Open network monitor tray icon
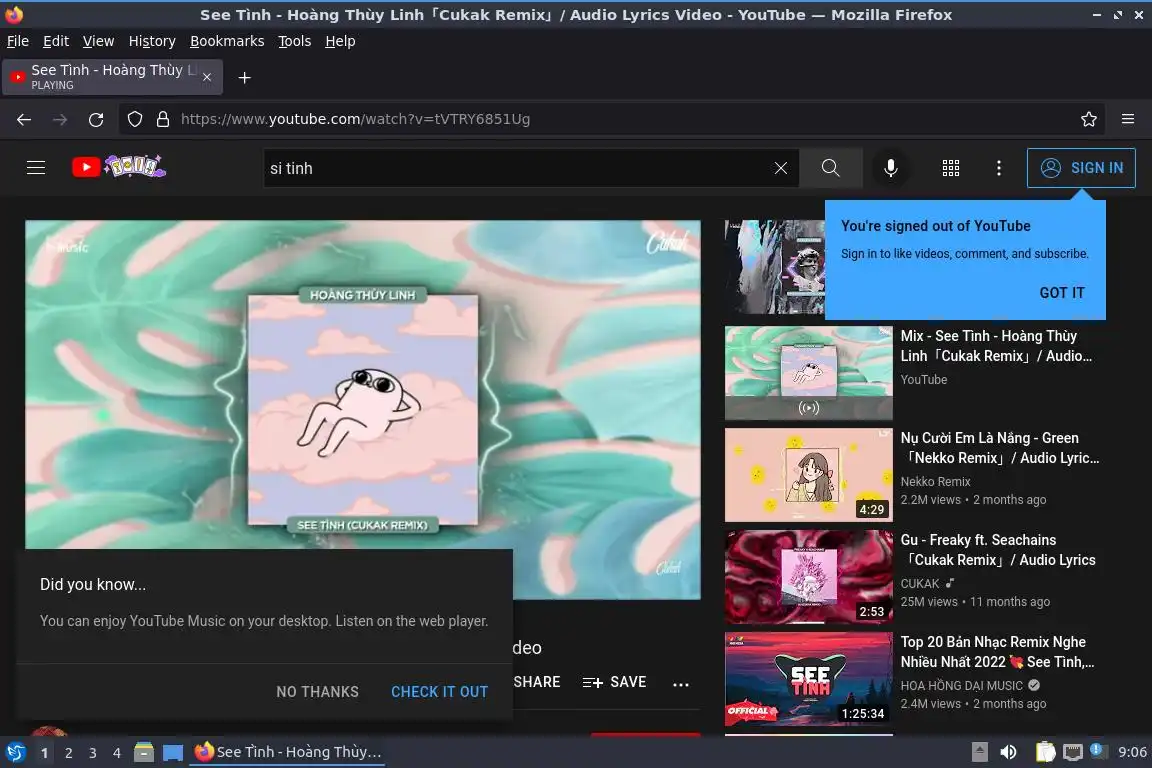 coord(1073,753)
